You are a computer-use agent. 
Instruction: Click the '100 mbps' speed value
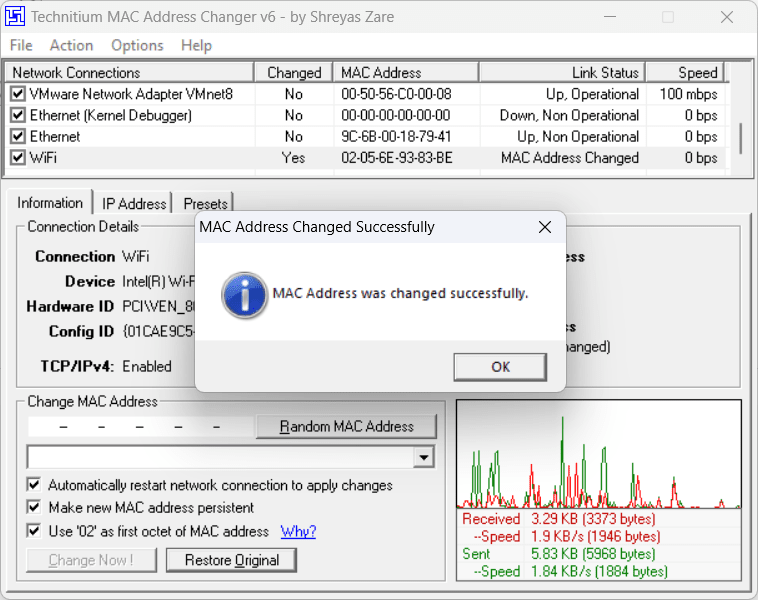point(688,94)
